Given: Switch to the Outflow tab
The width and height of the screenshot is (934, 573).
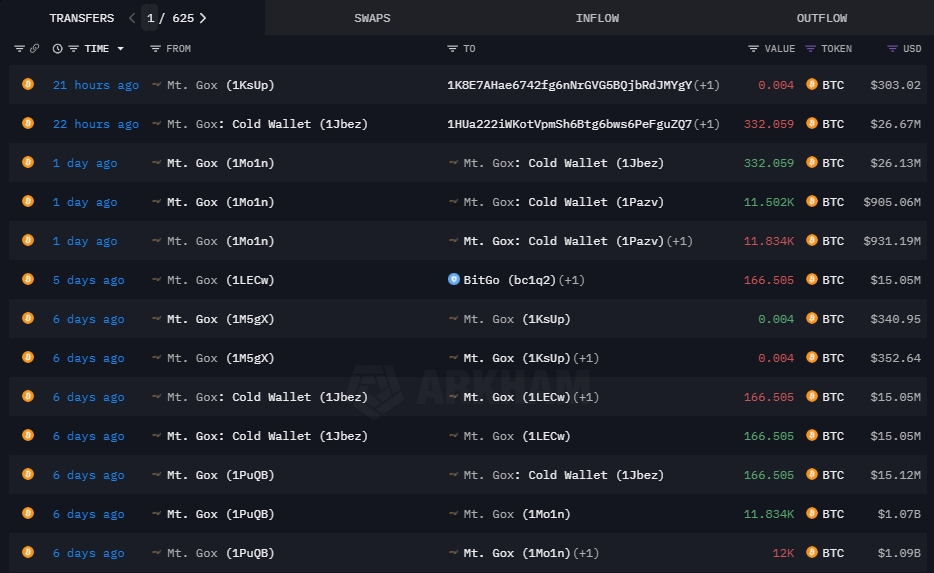Looking at the screenshot, I should click(821, 18).
